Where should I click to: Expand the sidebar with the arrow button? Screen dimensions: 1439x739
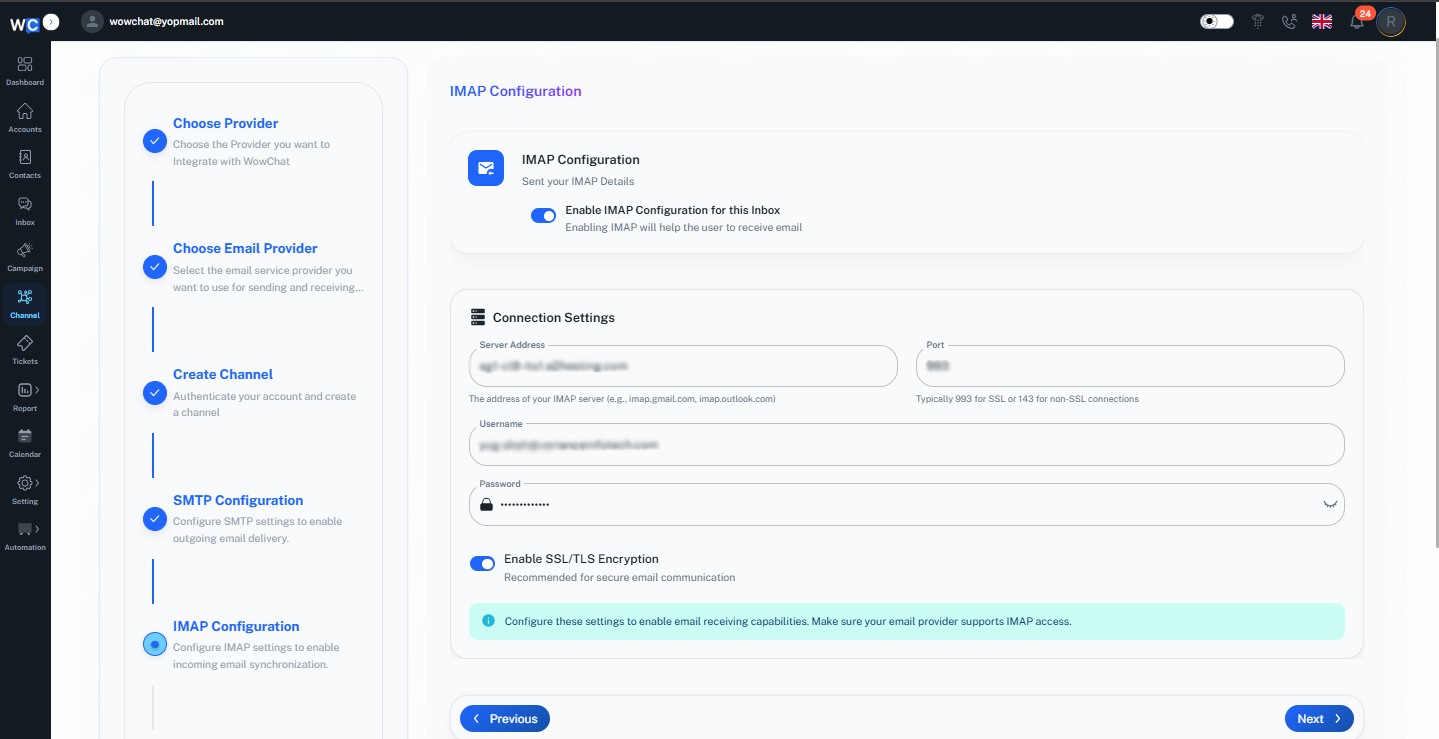click(x=51, y=21)
